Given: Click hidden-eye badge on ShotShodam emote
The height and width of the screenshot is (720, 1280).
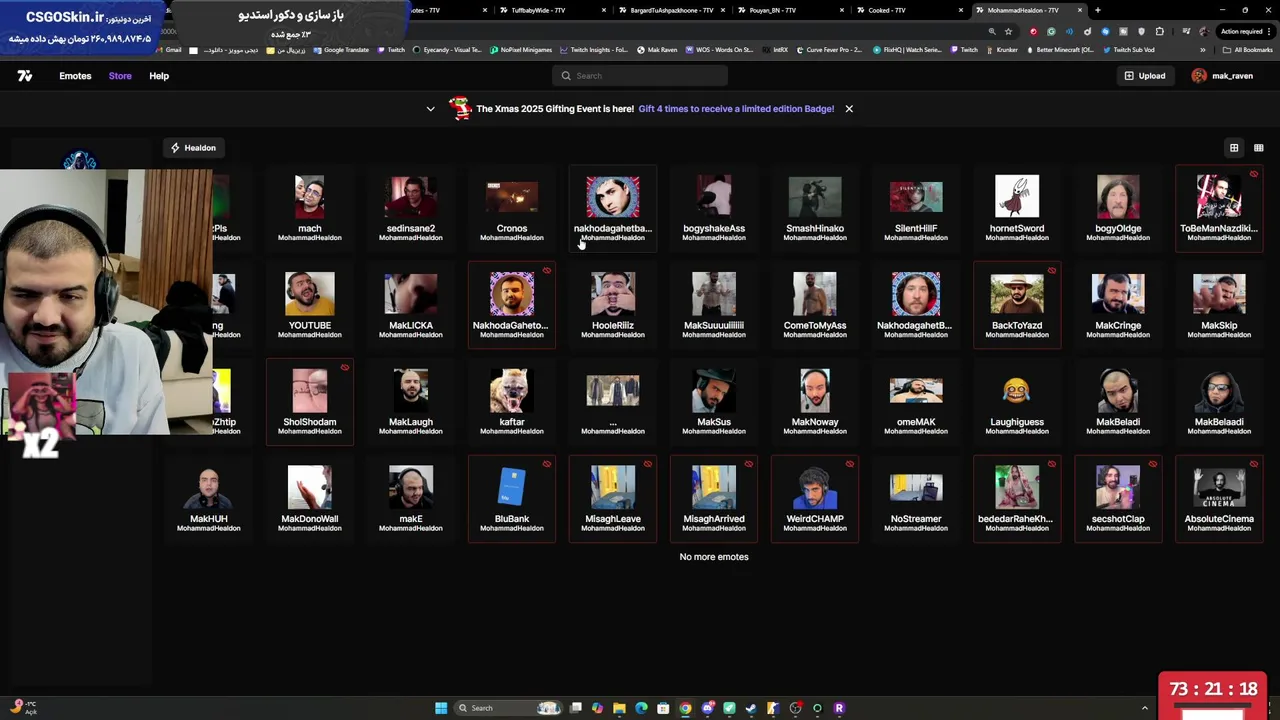Looking at the screenshot, I should click(x=344, y=368).
